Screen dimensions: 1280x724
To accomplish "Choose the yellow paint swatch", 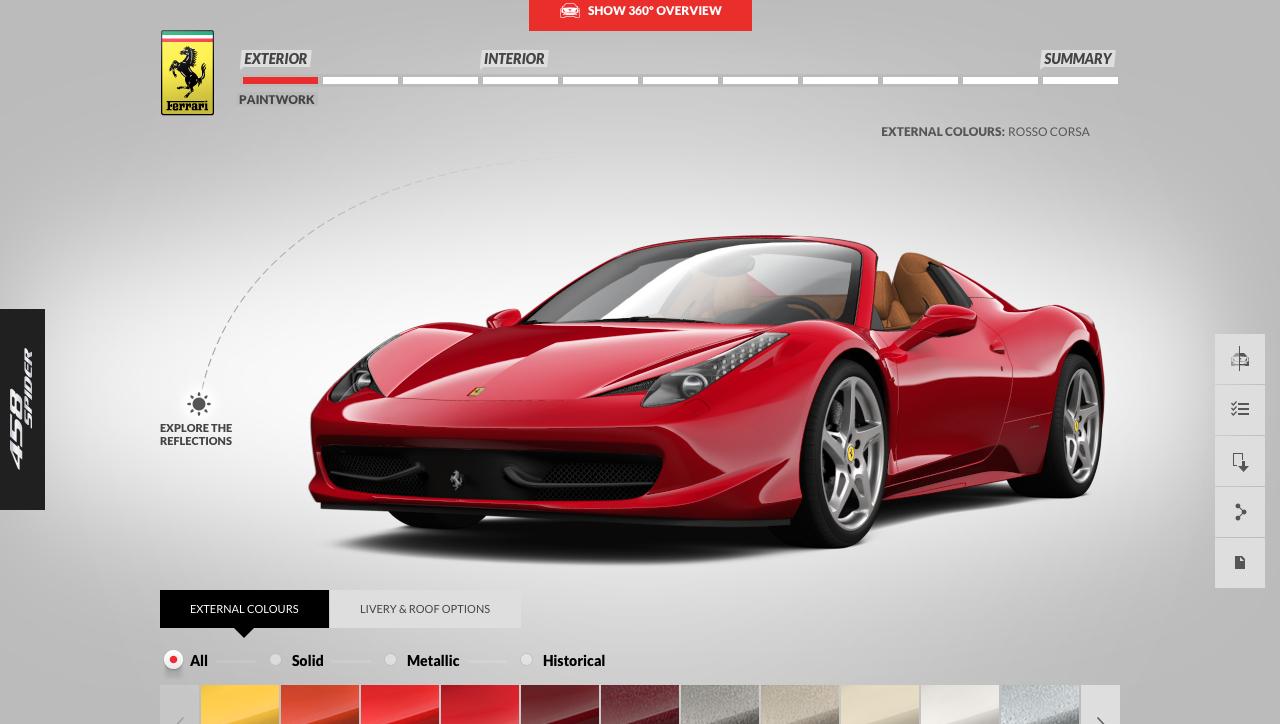I will (240, 705).
